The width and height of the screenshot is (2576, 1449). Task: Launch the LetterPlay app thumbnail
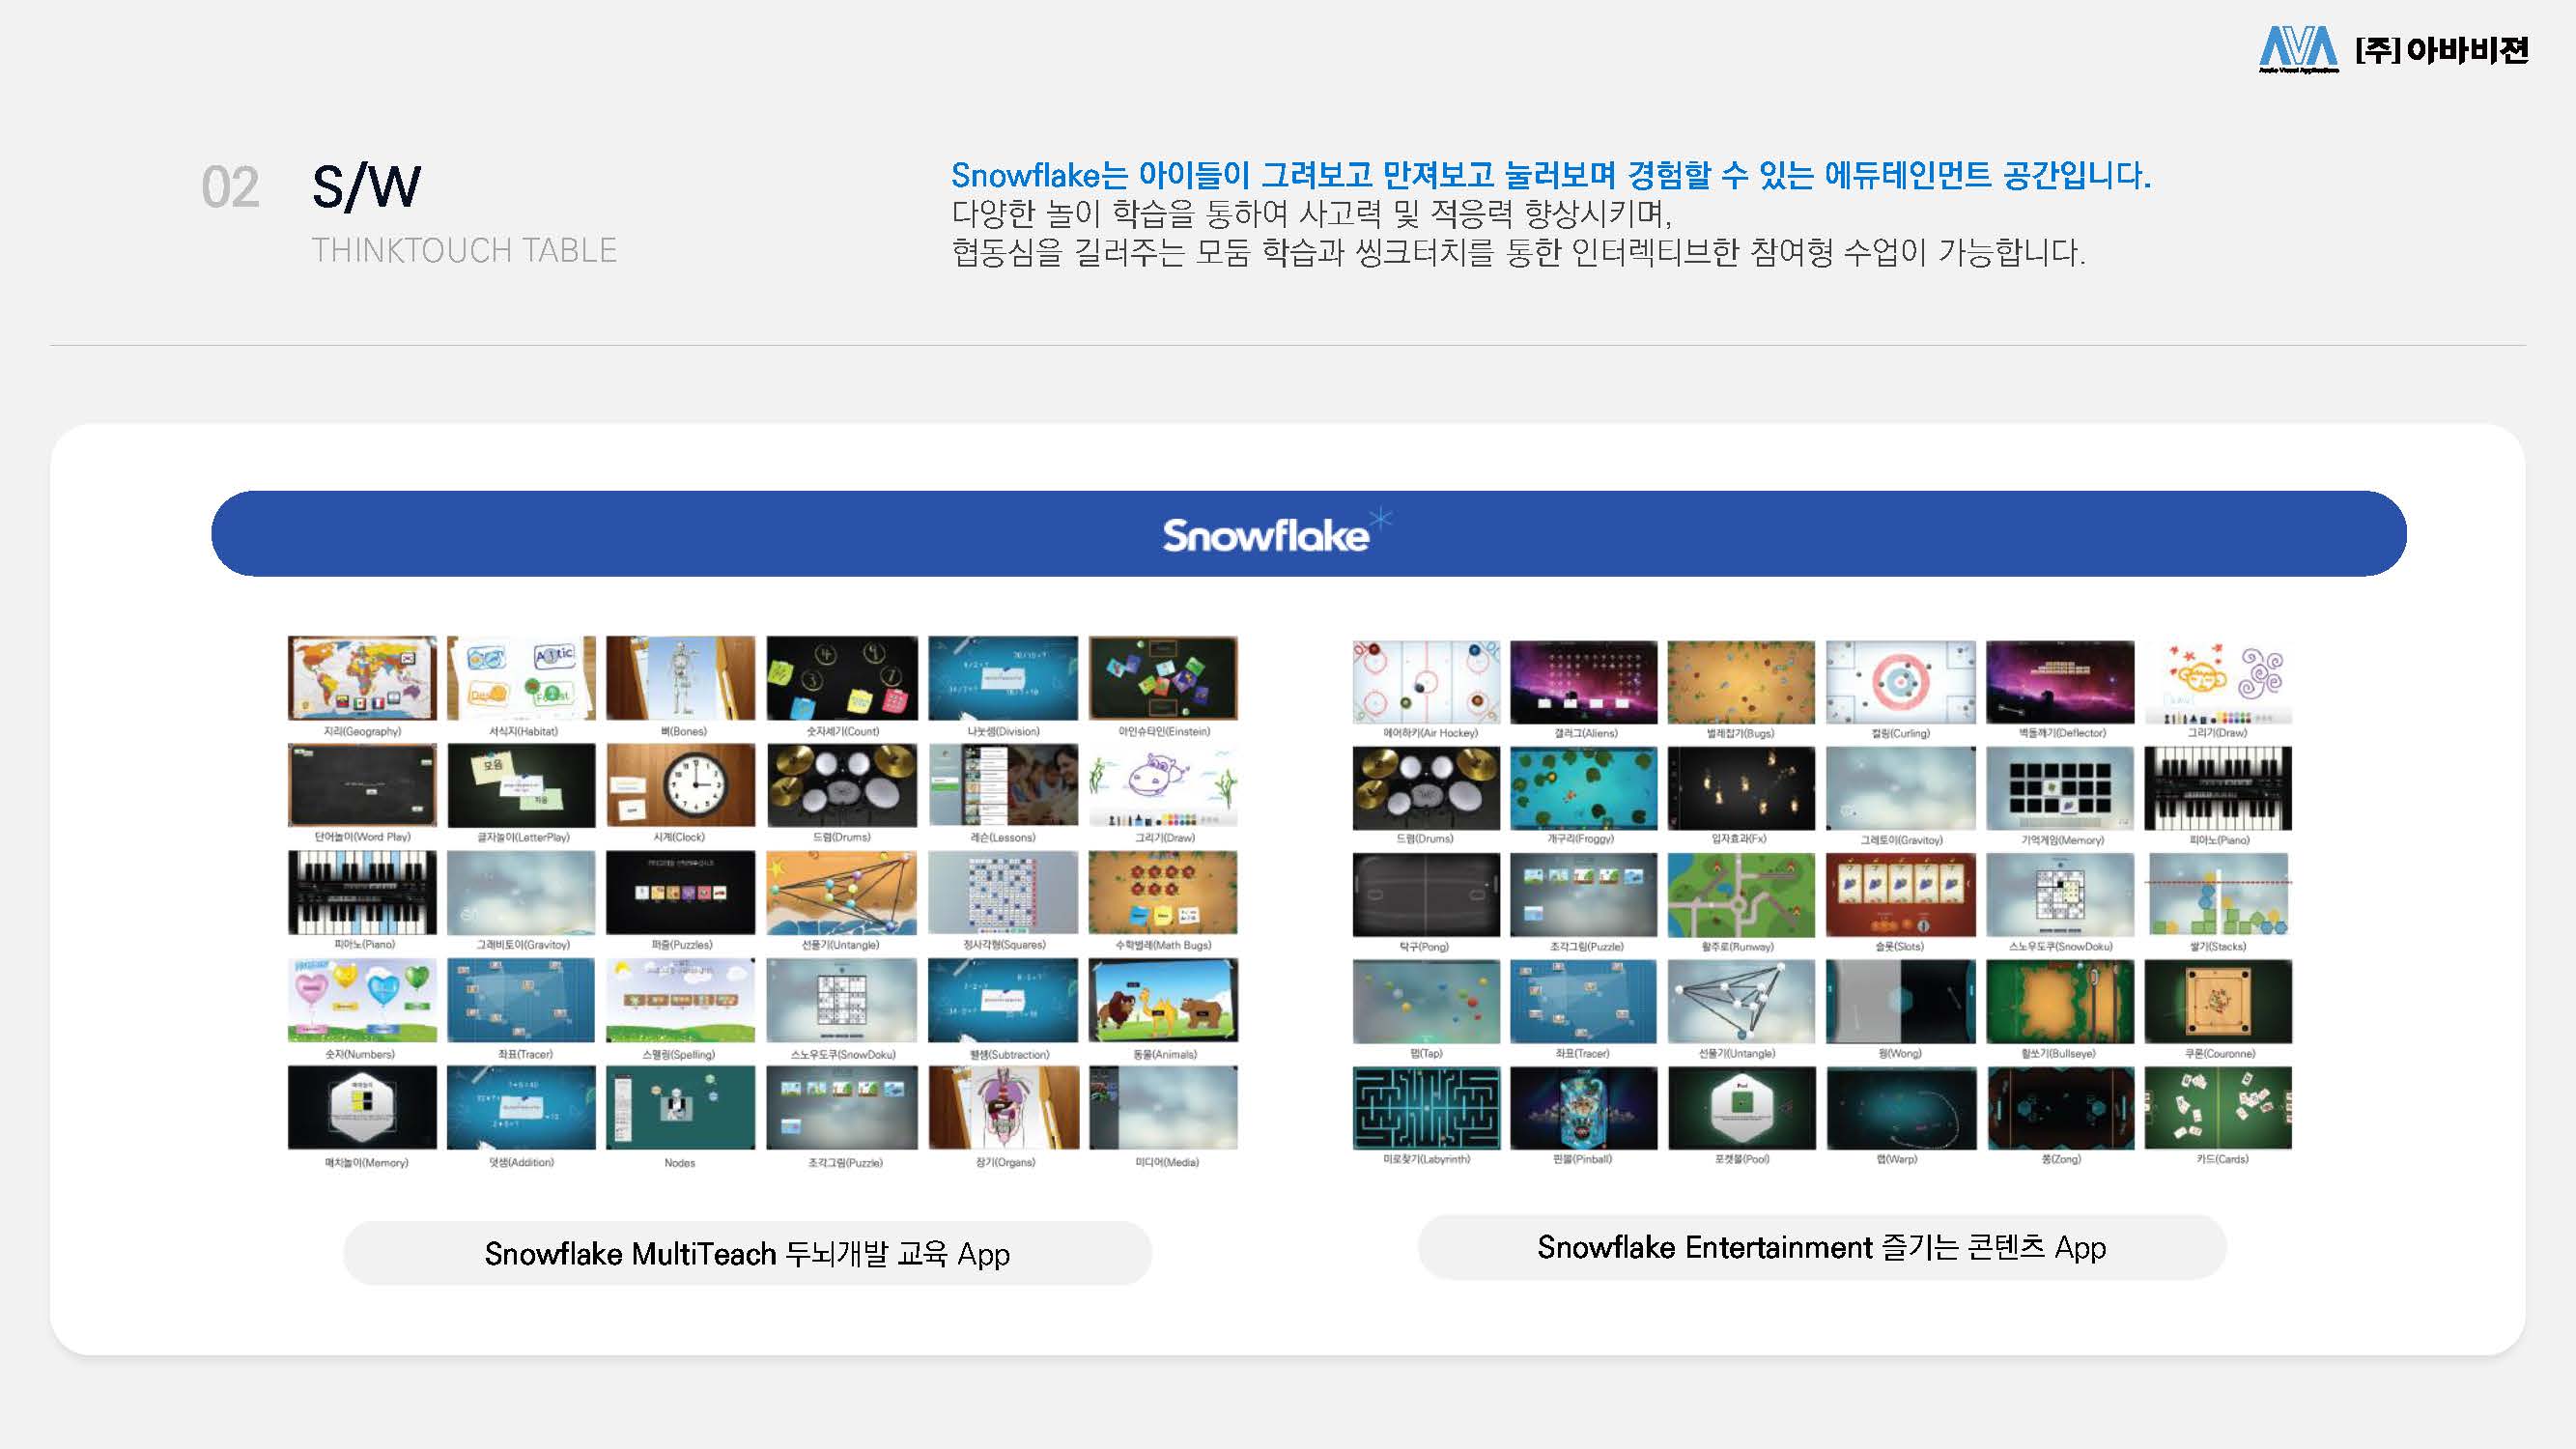[x=521, y=785]
